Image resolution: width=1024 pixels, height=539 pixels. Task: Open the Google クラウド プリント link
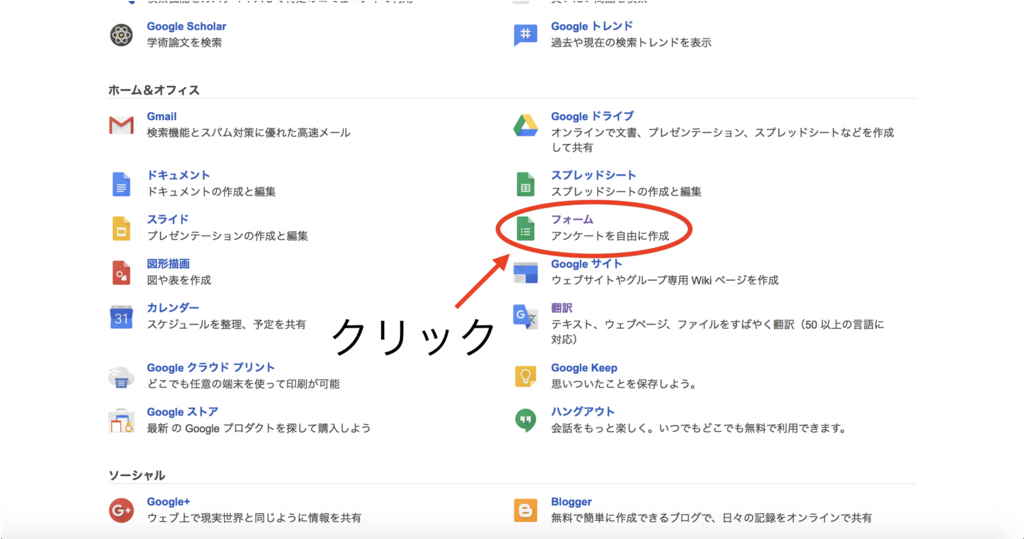click(210, 368)
